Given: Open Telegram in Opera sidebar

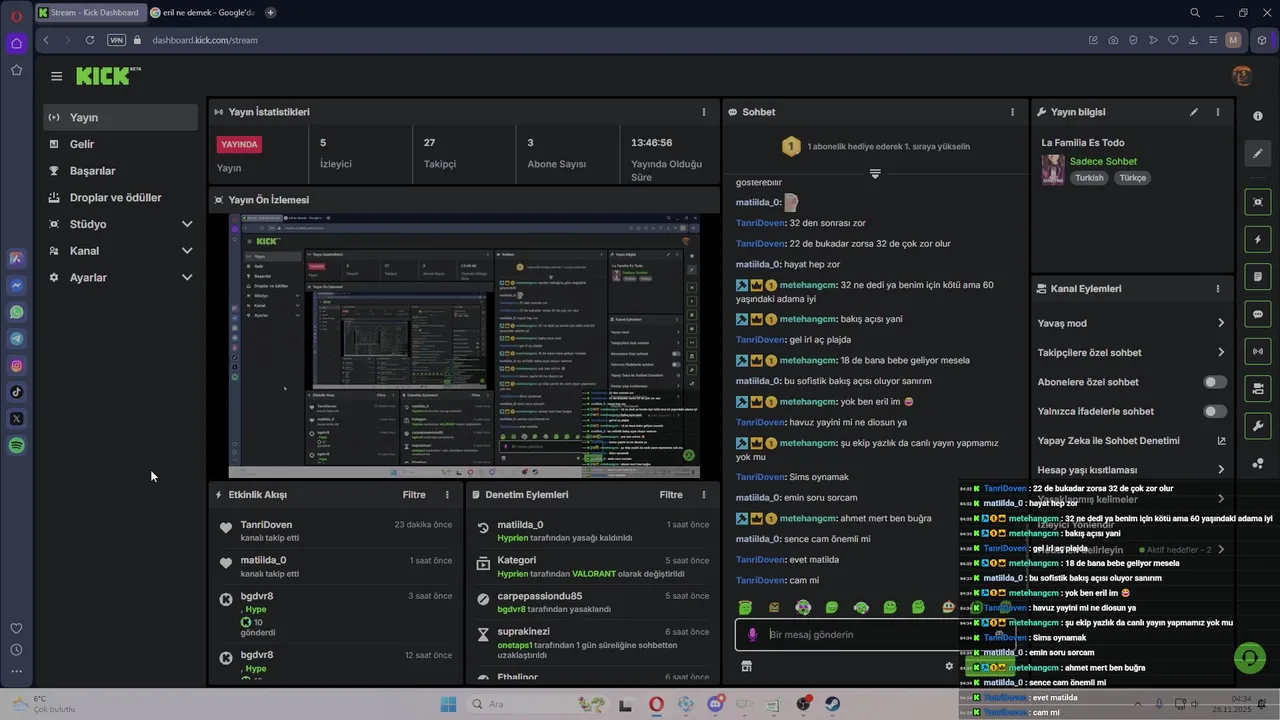Looking at the screenshot, I should click(x=16, y=339).
